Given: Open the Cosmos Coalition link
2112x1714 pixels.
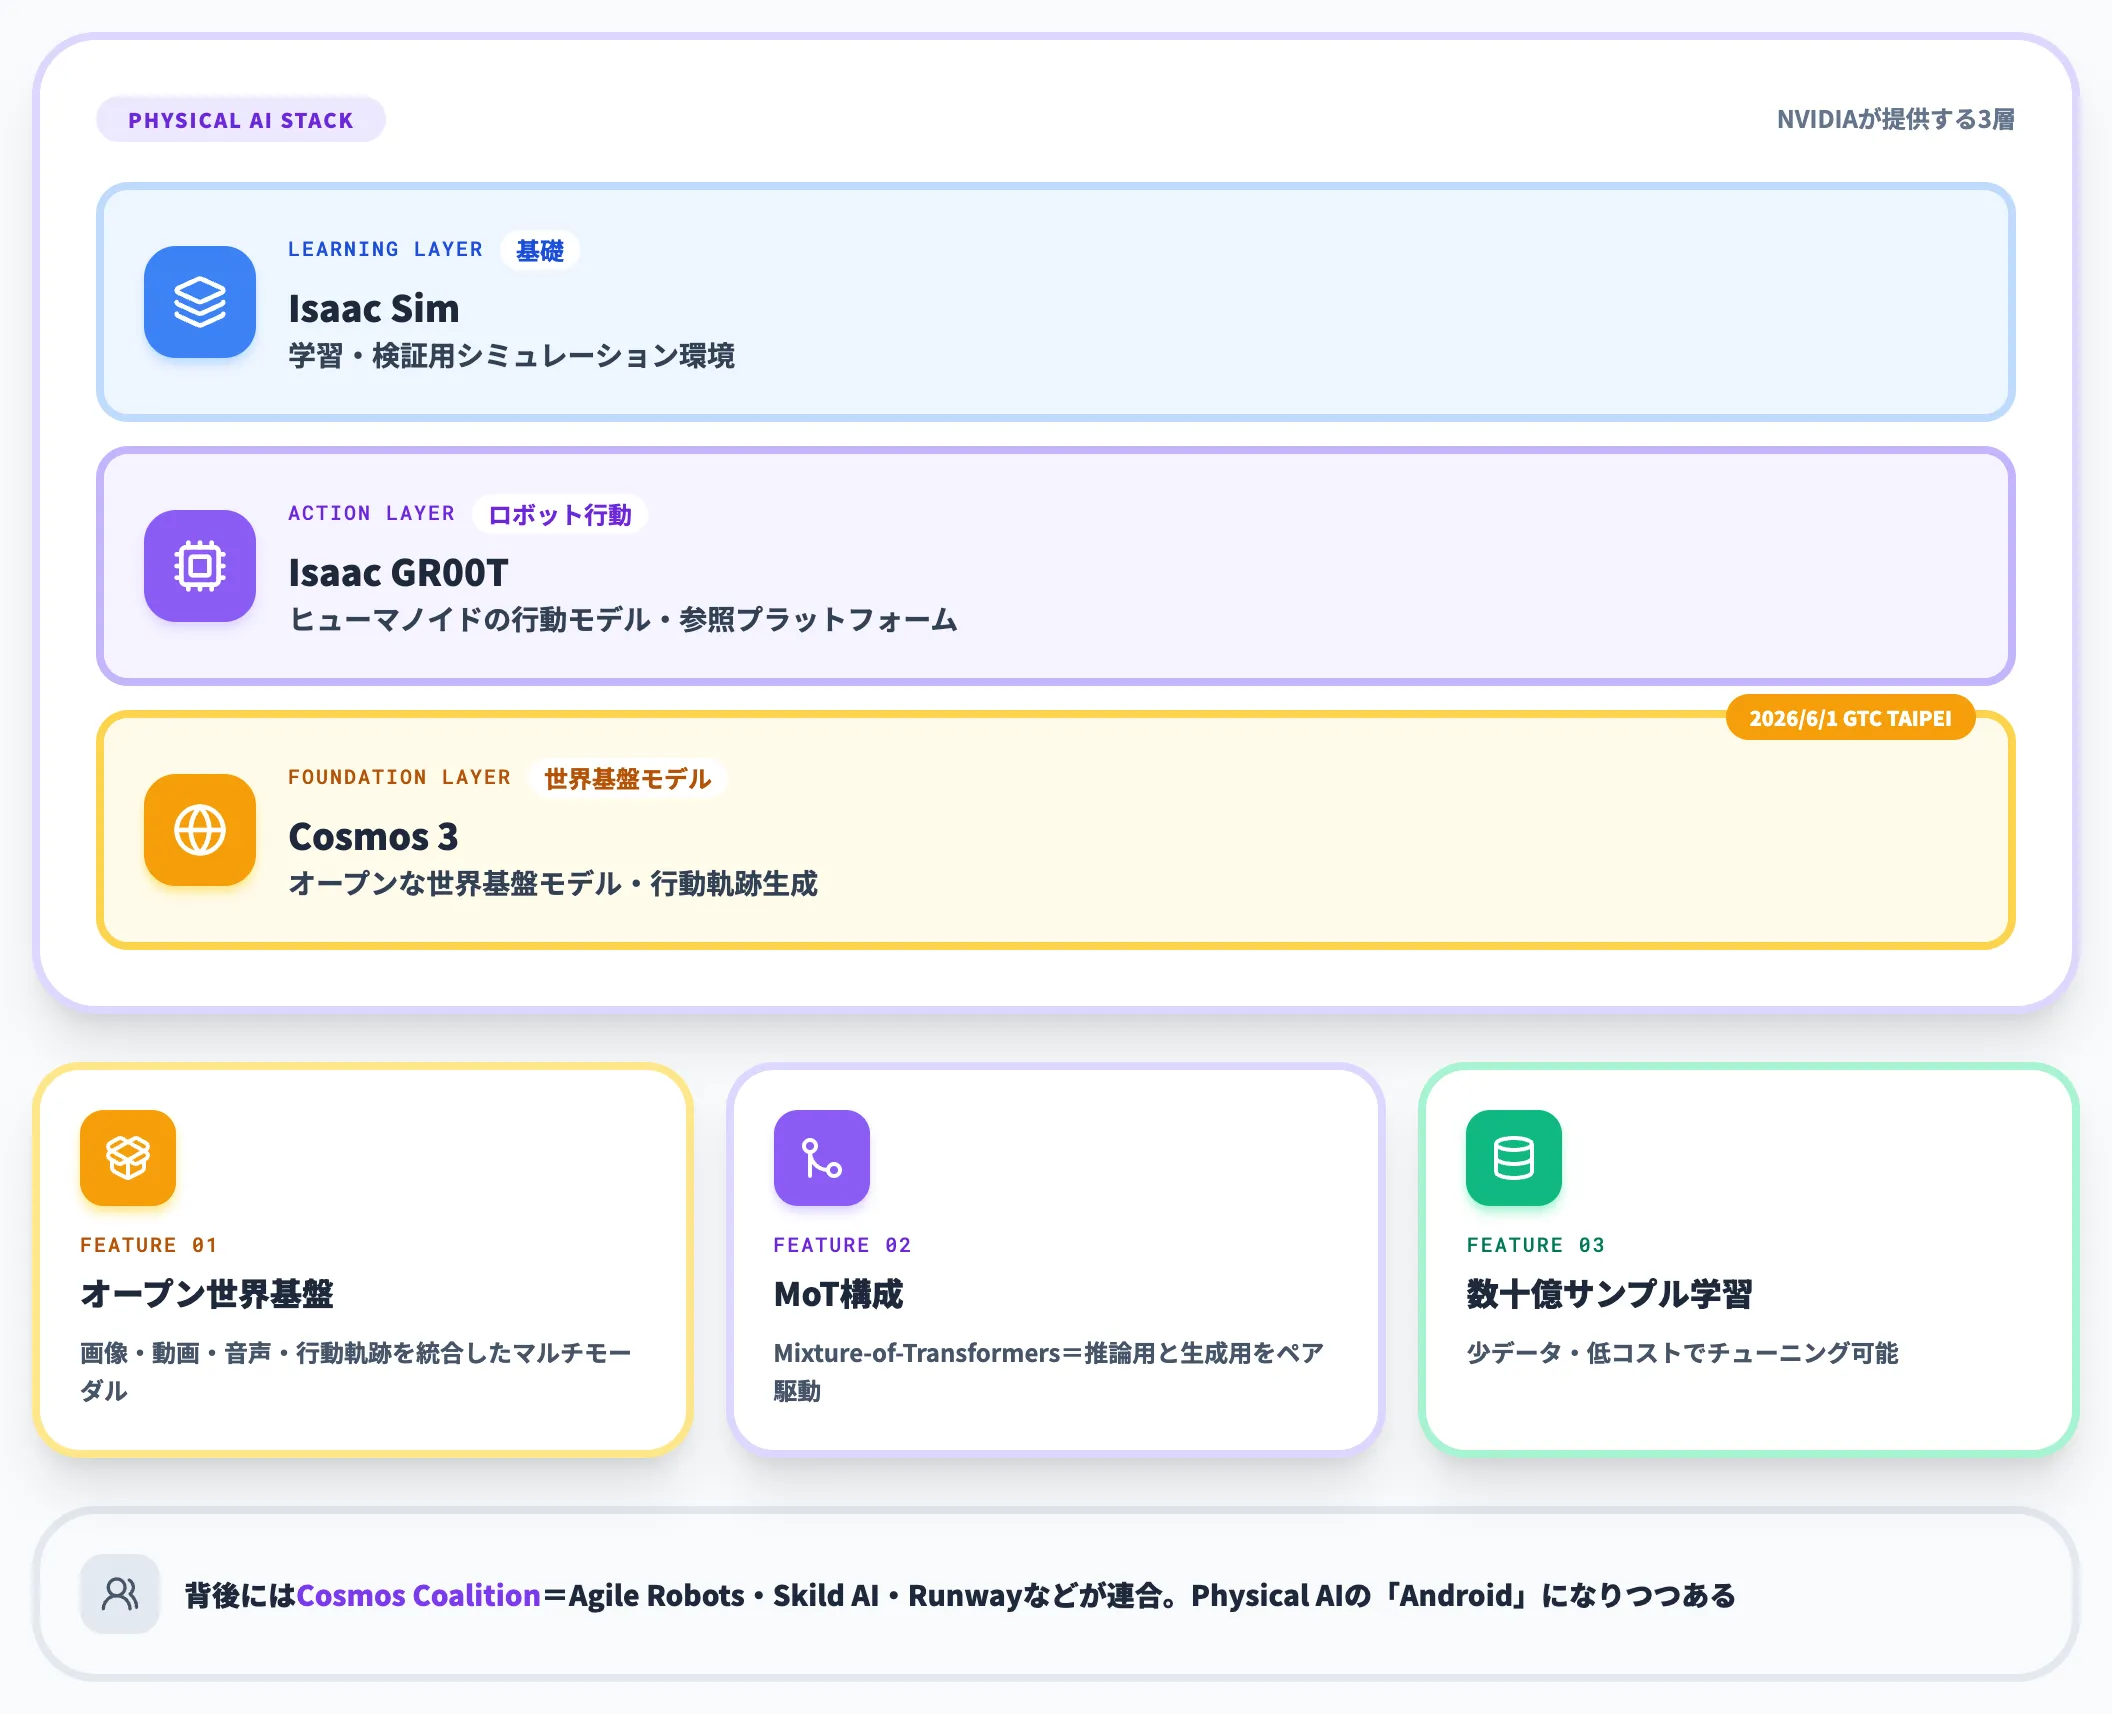Looking at the screenshot, I should coord(418,1595).
